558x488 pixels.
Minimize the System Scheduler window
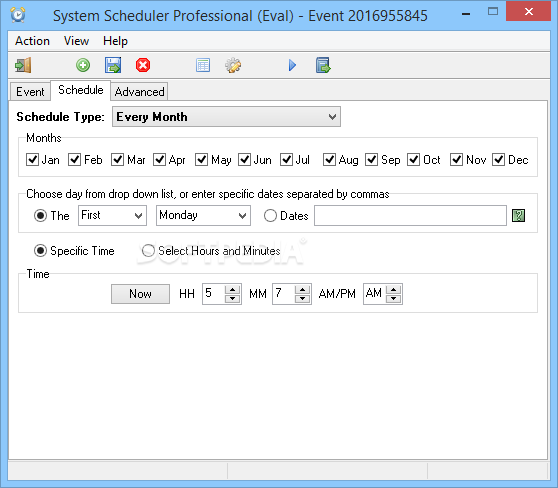pyautogui.click(x=466, y=13)
